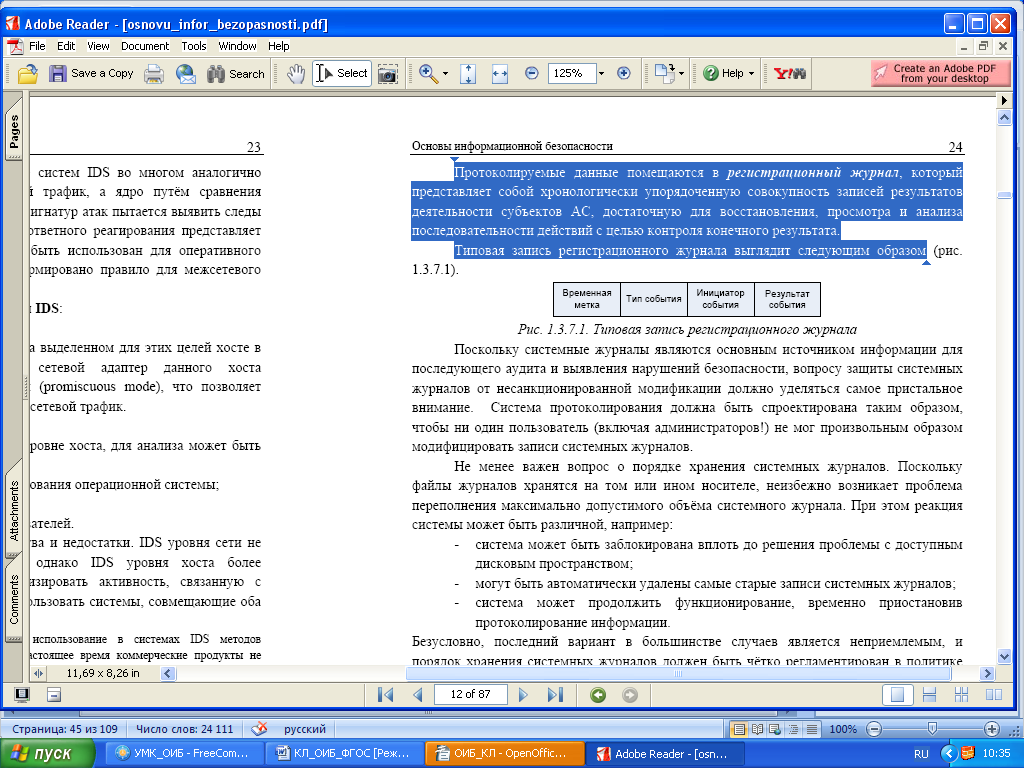Go to first page of the document

tap(385, 694)
